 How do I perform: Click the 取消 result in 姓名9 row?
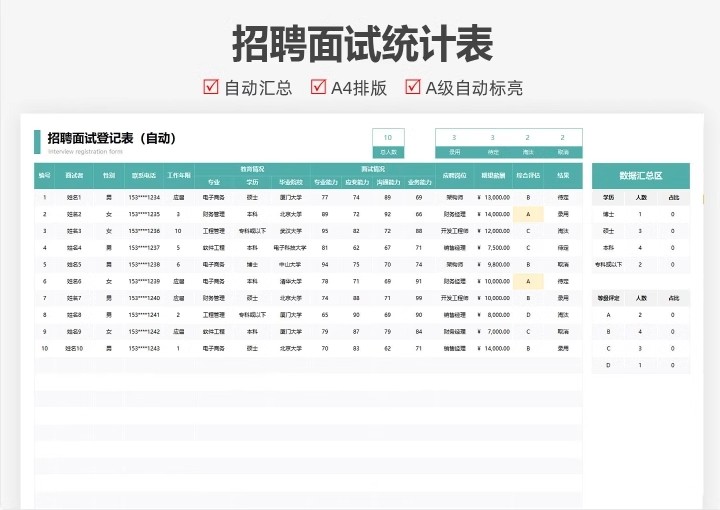coord(563,331)
